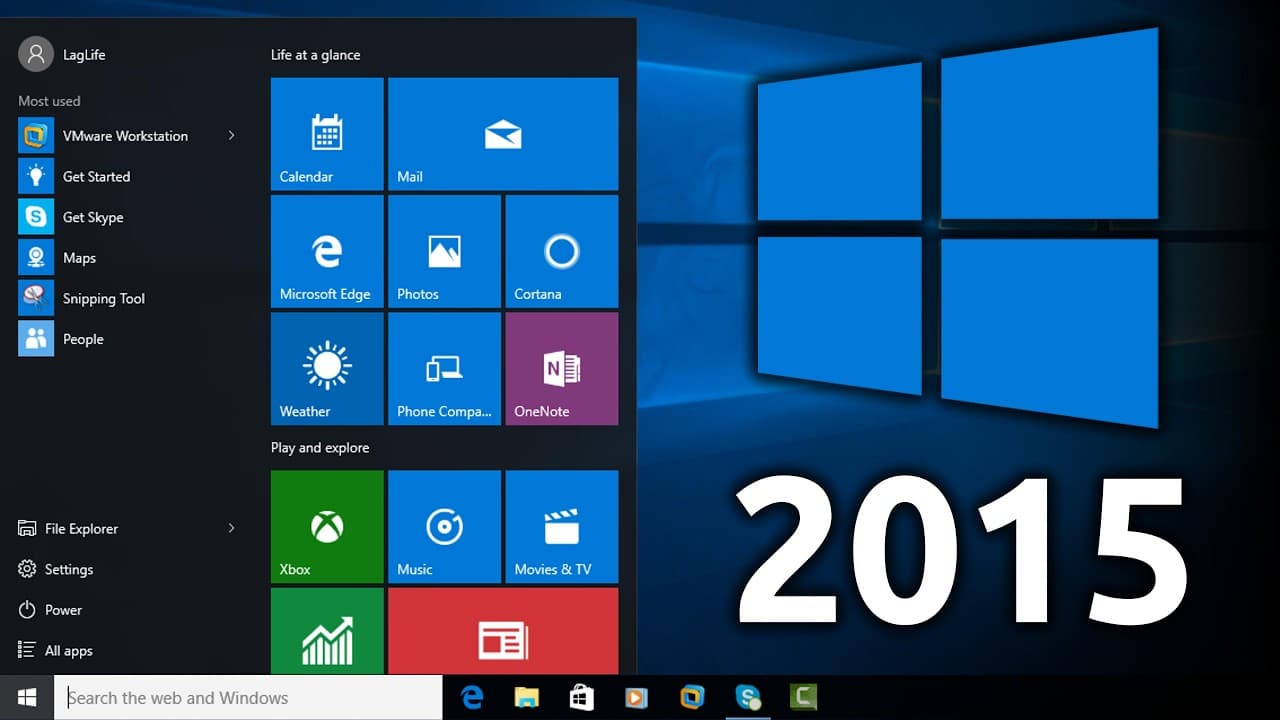The width and height of the screenshot is (1280, 720).
Task: Open the Cortana tile
Action: [562, 251]
